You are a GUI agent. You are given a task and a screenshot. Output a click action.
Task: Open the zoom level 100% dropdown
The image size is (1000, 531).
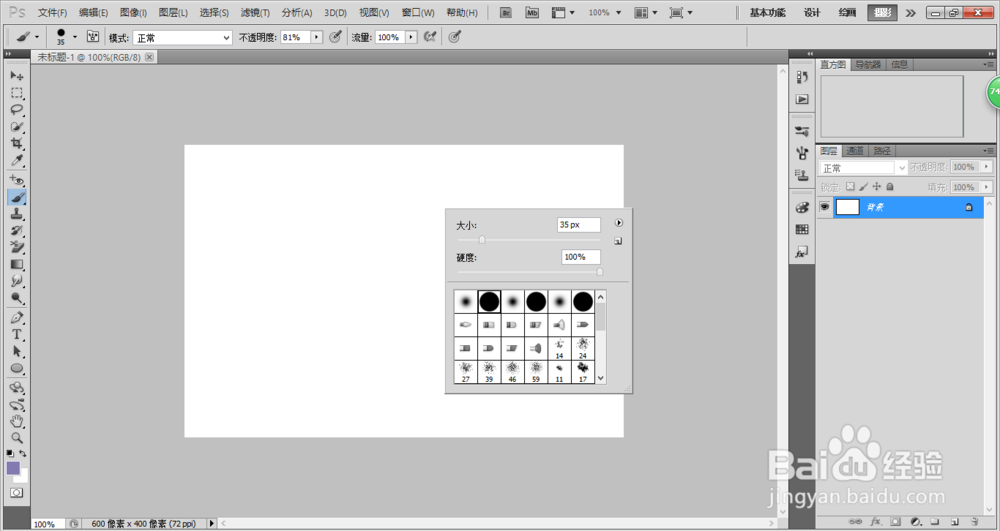tap(605, 12)
